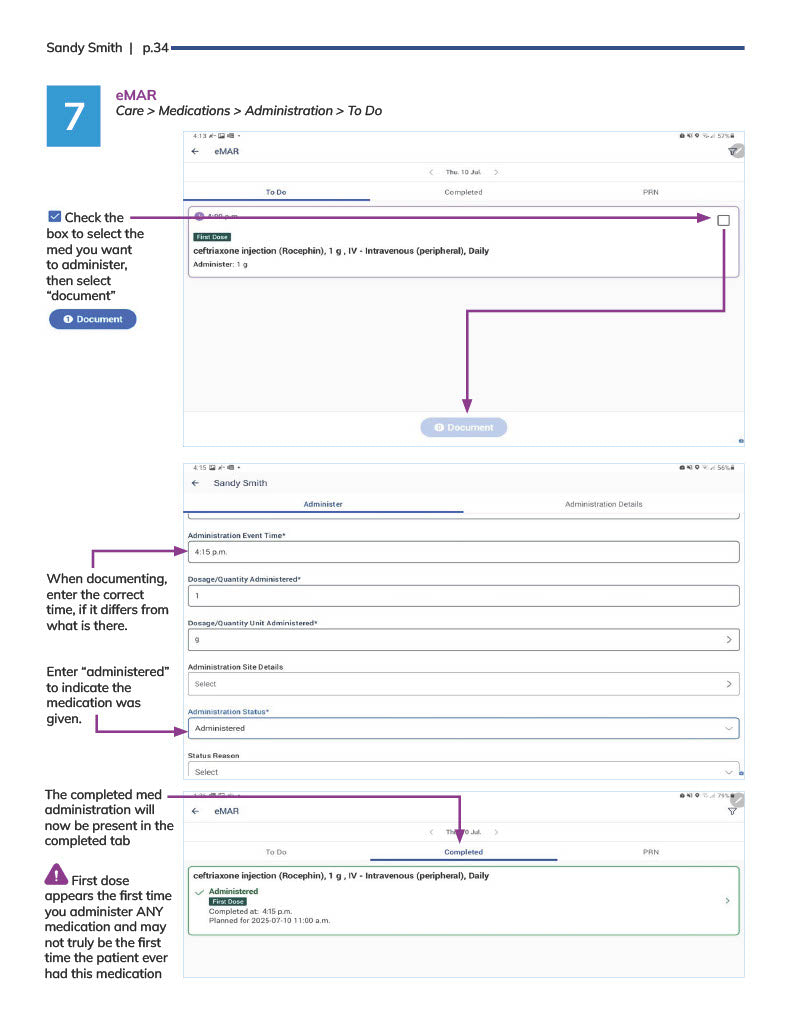Viewport: 791px width, 1024px height.
Task: Select Completed tab in the top eMAR screen
Action: (463, 192)
